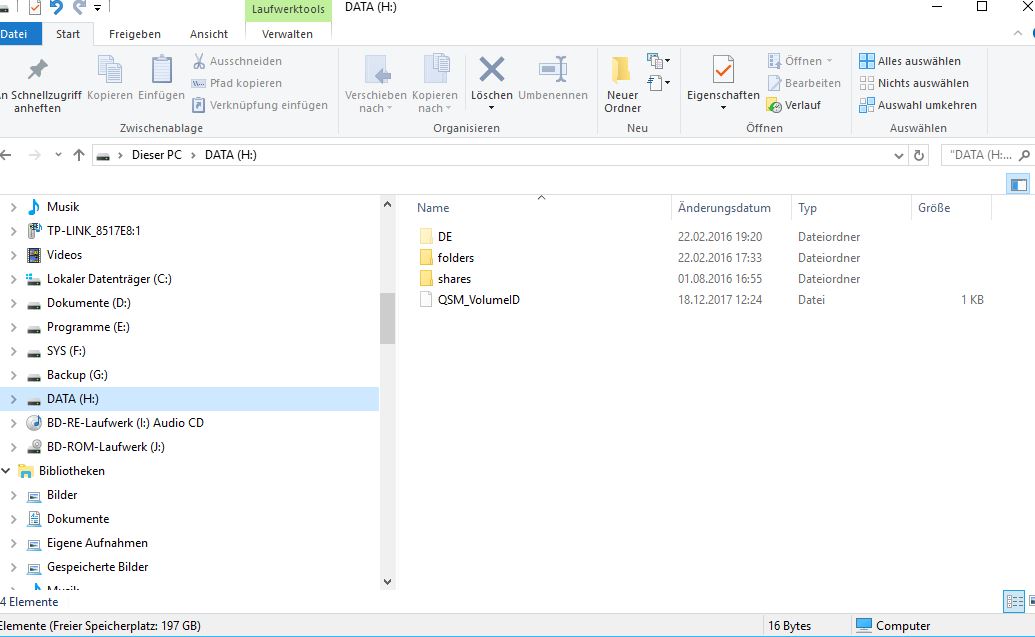
Task: Click the Verlauf history icon
Action: point(775,105)
